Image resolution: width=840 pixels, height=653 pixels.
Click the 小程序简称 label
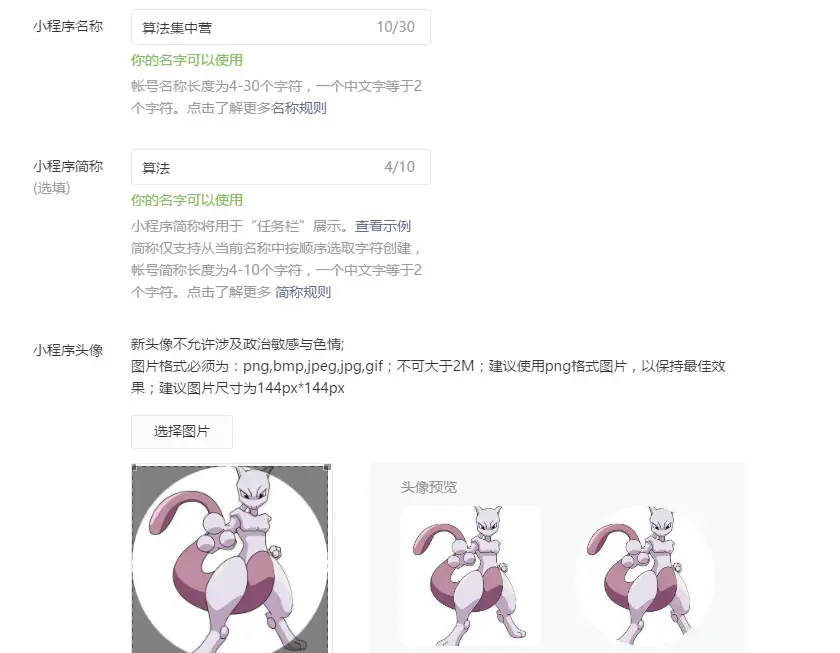(x=68, y=167)
